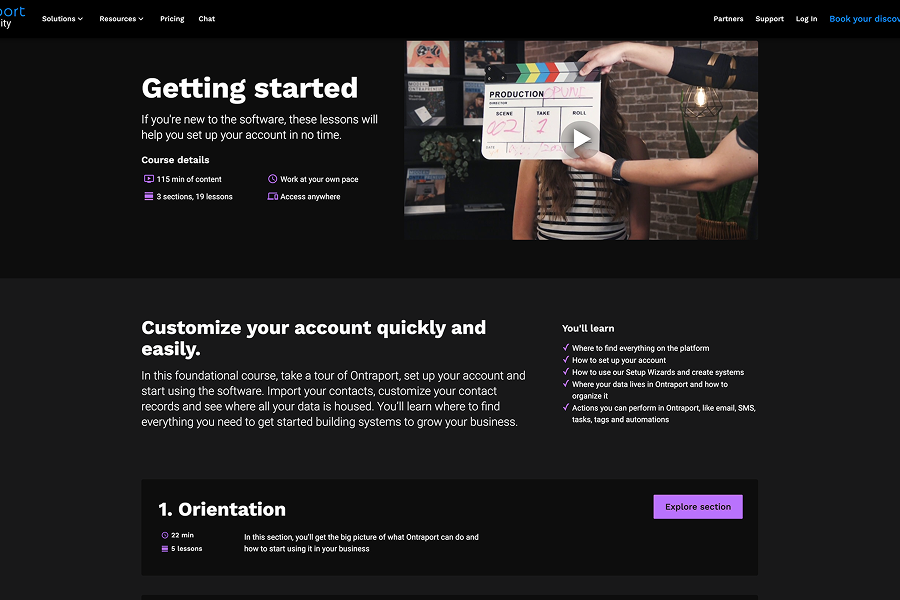
Task: Open the Support link
Action: click(769, 19)
